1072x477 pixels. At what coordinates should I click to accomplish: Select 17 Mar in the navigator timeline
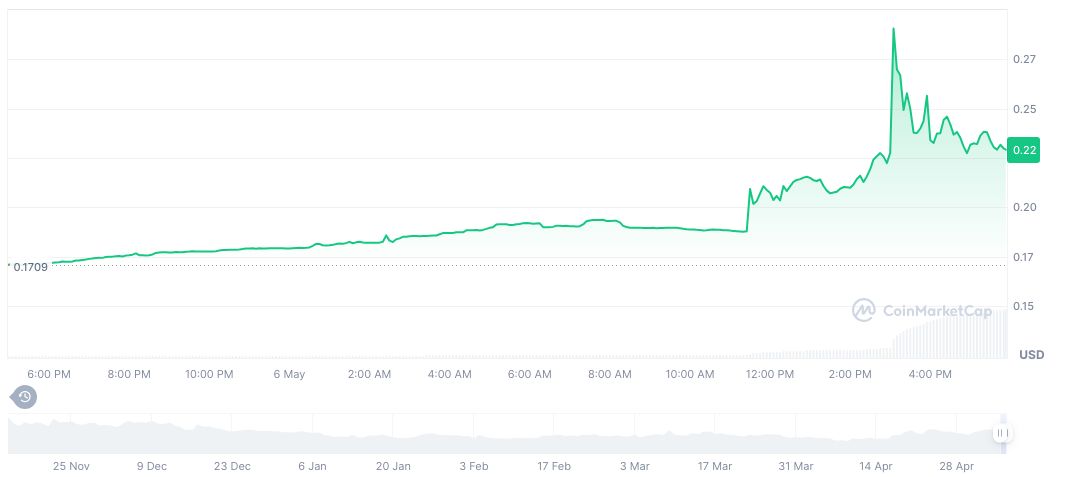714,466
